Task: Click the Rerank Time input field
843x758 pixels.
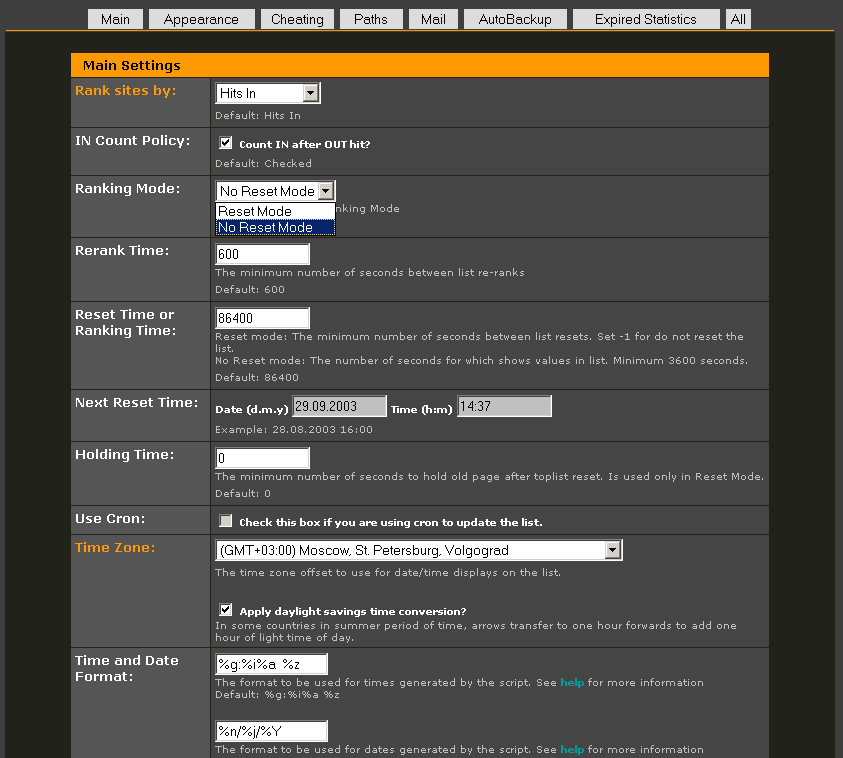Action: (x=262, y=254)
